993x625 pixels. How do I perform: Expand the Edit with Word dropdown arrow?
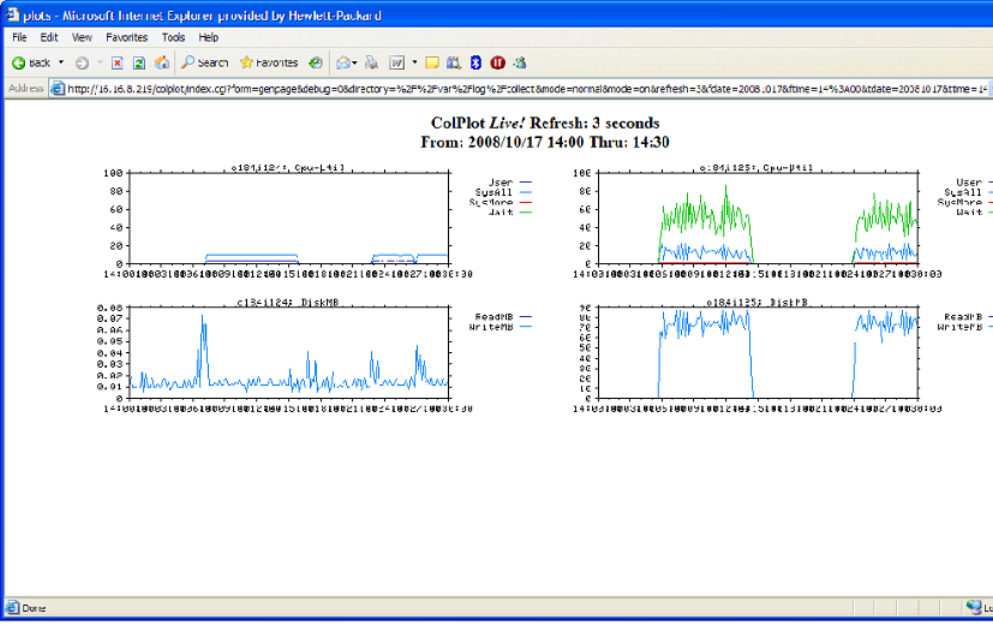[414, 62]
